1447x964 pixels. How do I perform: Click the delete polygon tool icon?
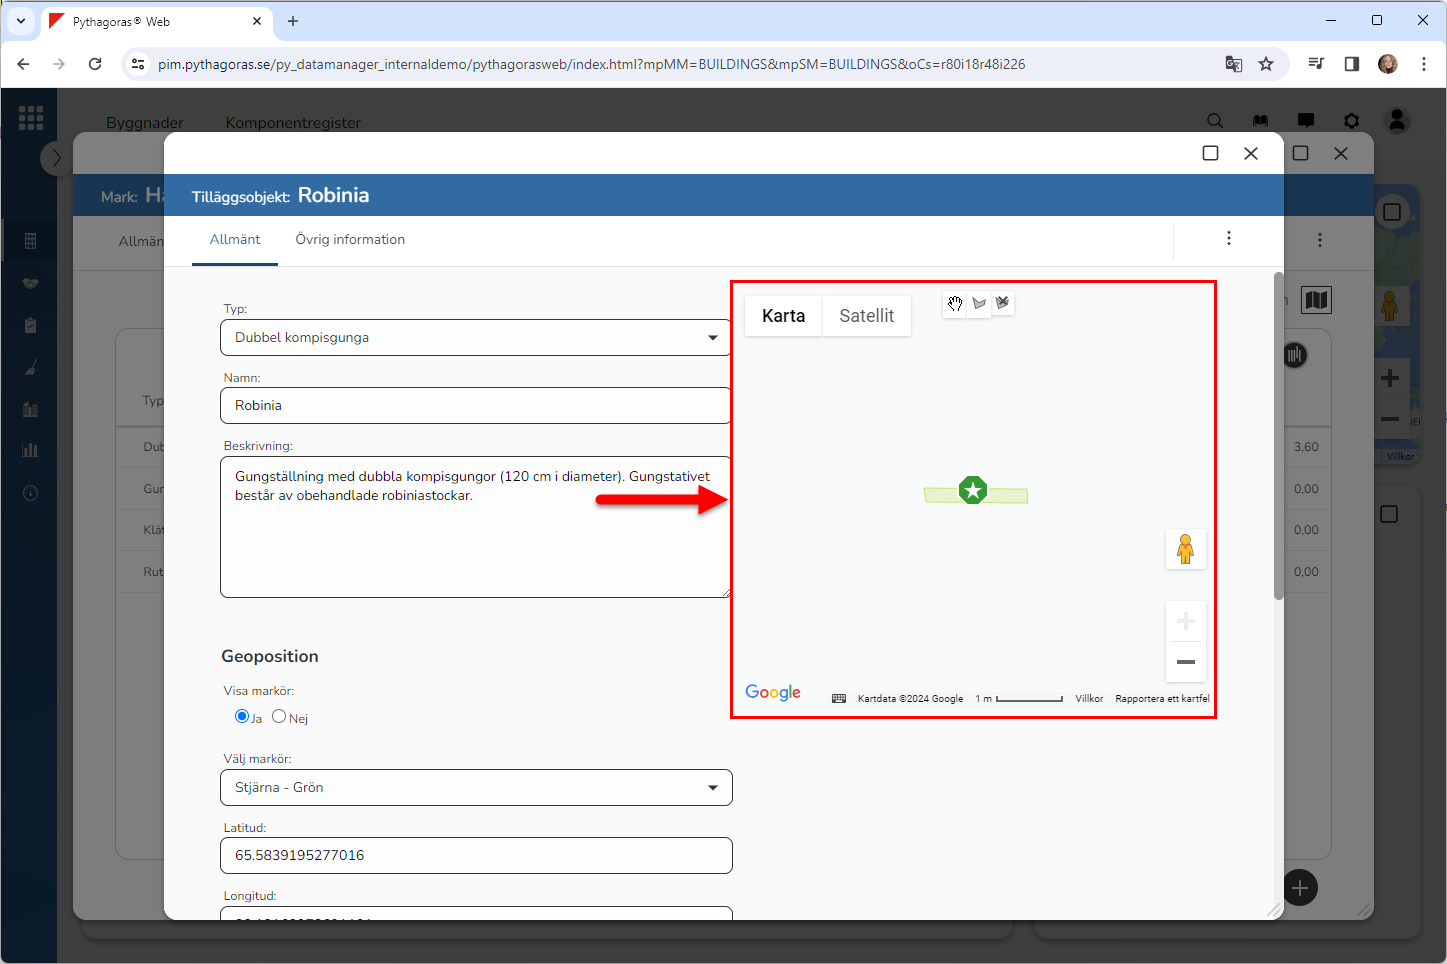(1002, 303)
